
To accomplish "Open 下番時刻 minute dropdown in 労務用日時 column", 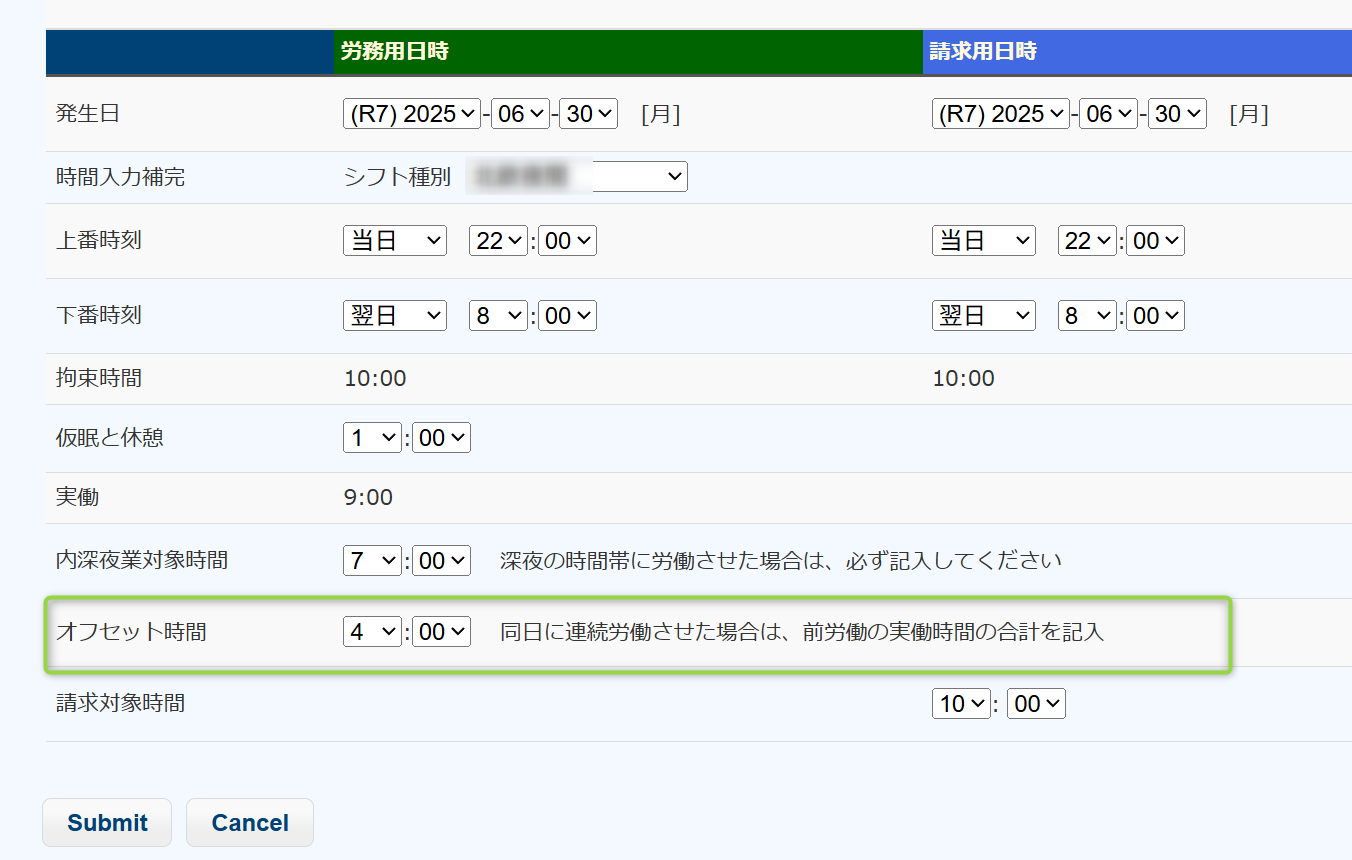I will pos(567,316).
